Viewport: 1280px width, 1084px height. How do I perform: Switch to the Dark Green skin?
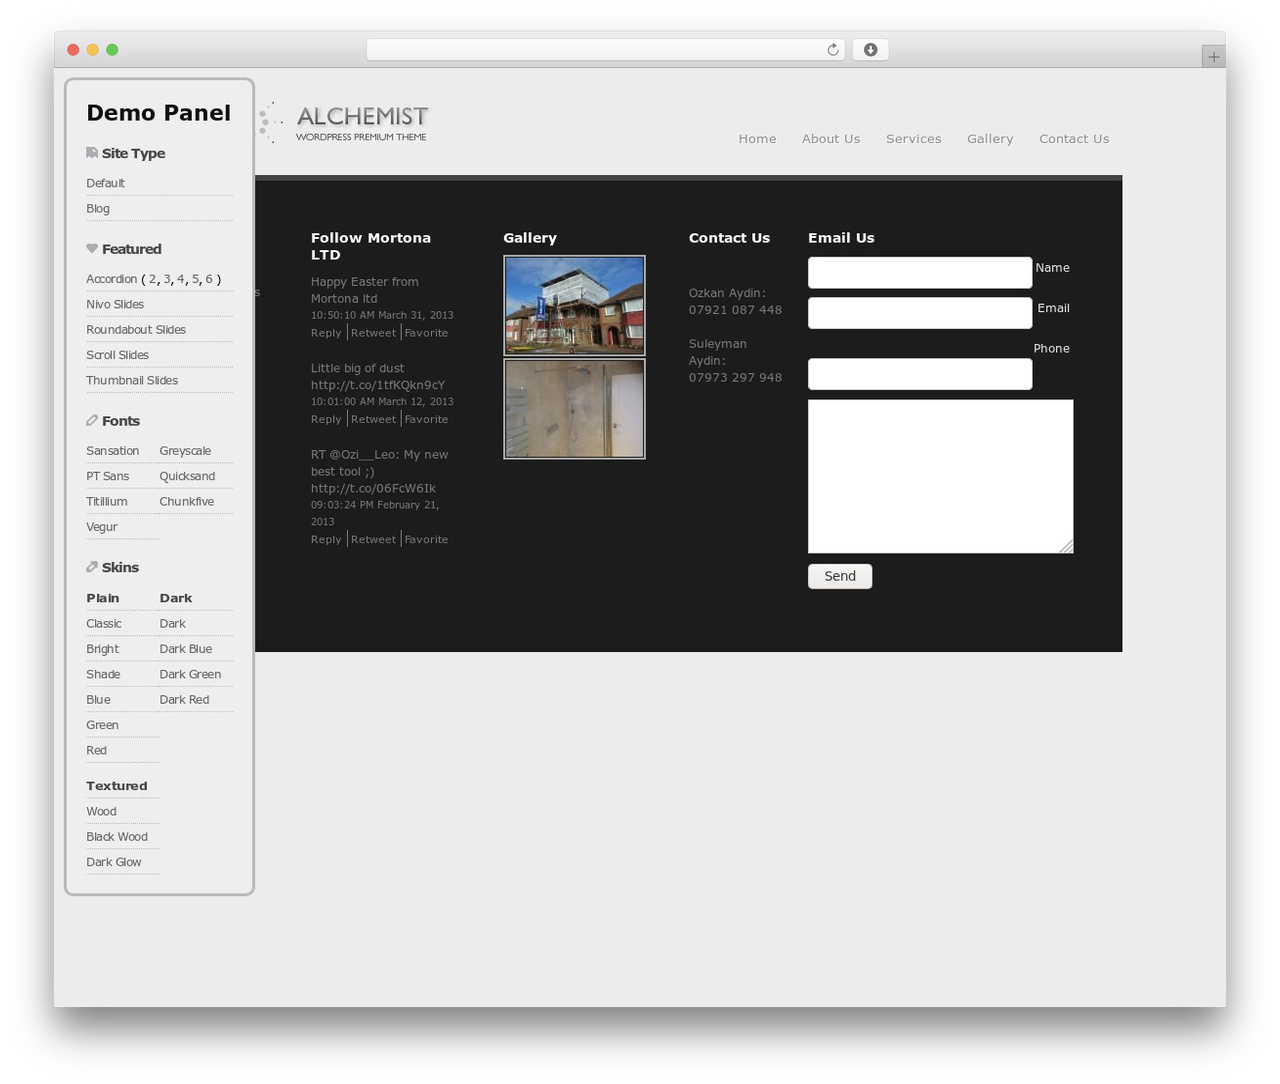click(x=190, y=674)
